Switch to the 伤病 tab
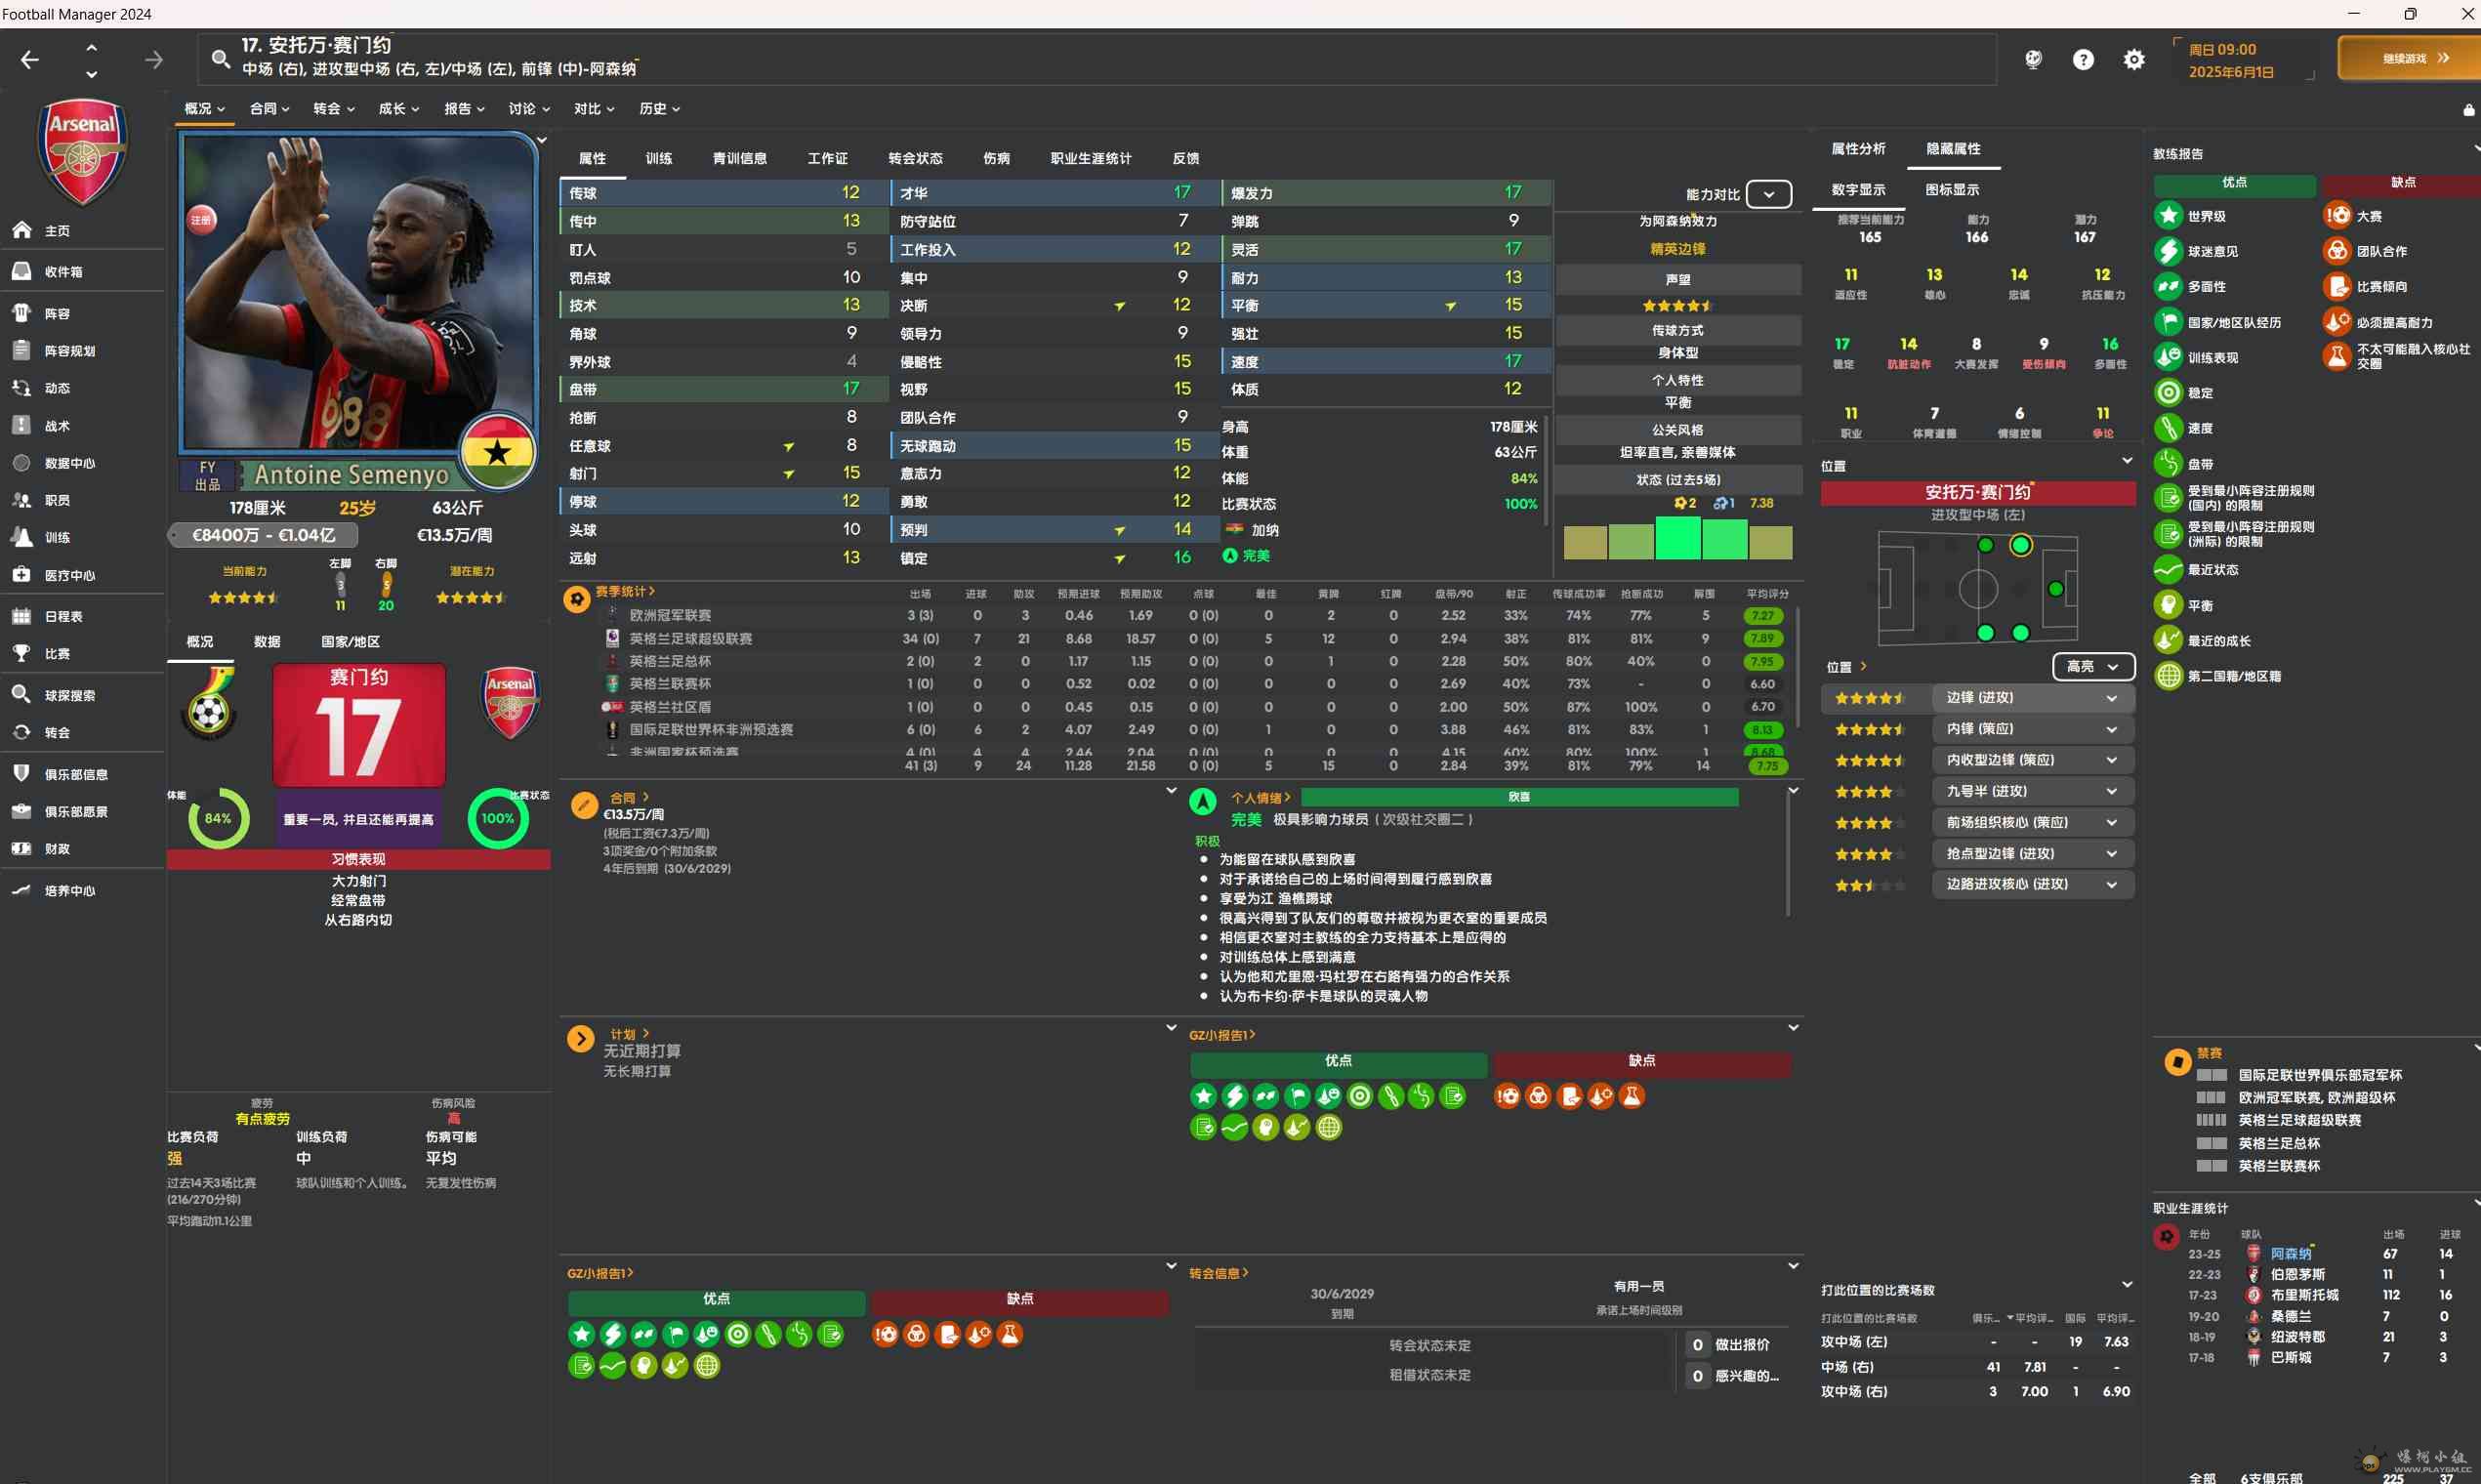Viewport: 2481px width, 1484px height. pyautogui.click(x=996, y=158)
